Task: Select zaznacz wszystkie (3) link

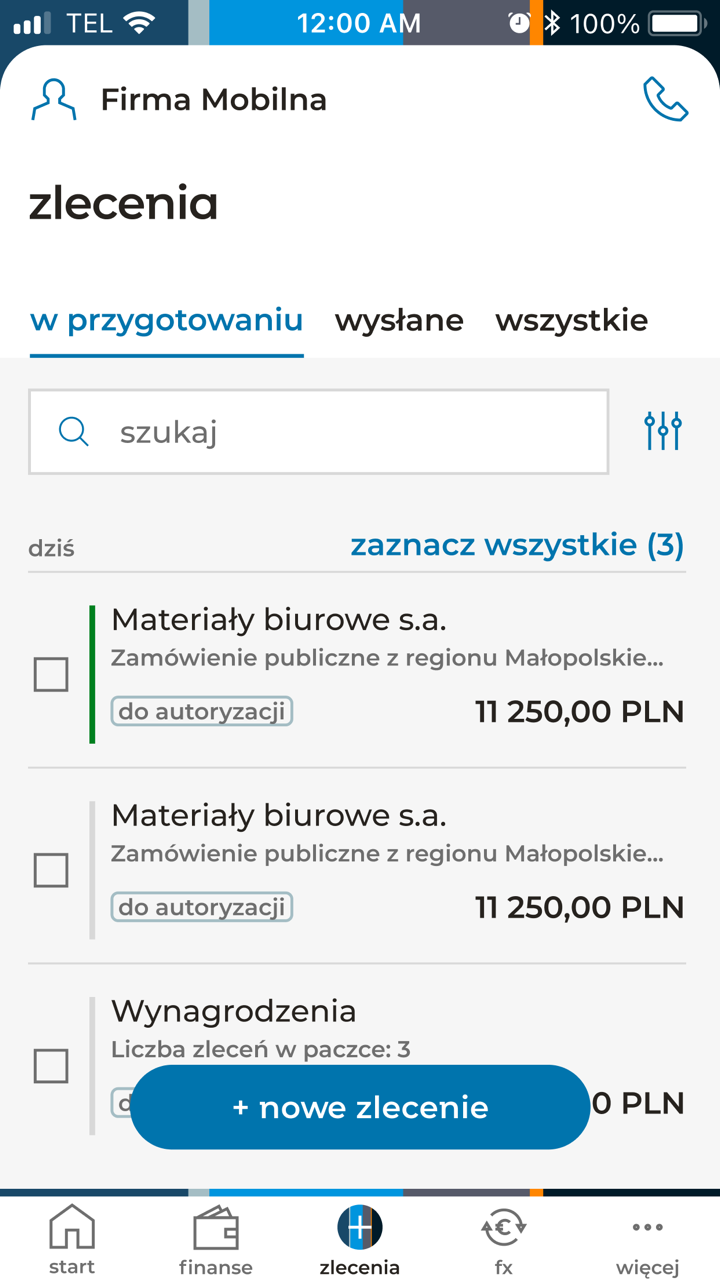Action: [x=516, y=544]
